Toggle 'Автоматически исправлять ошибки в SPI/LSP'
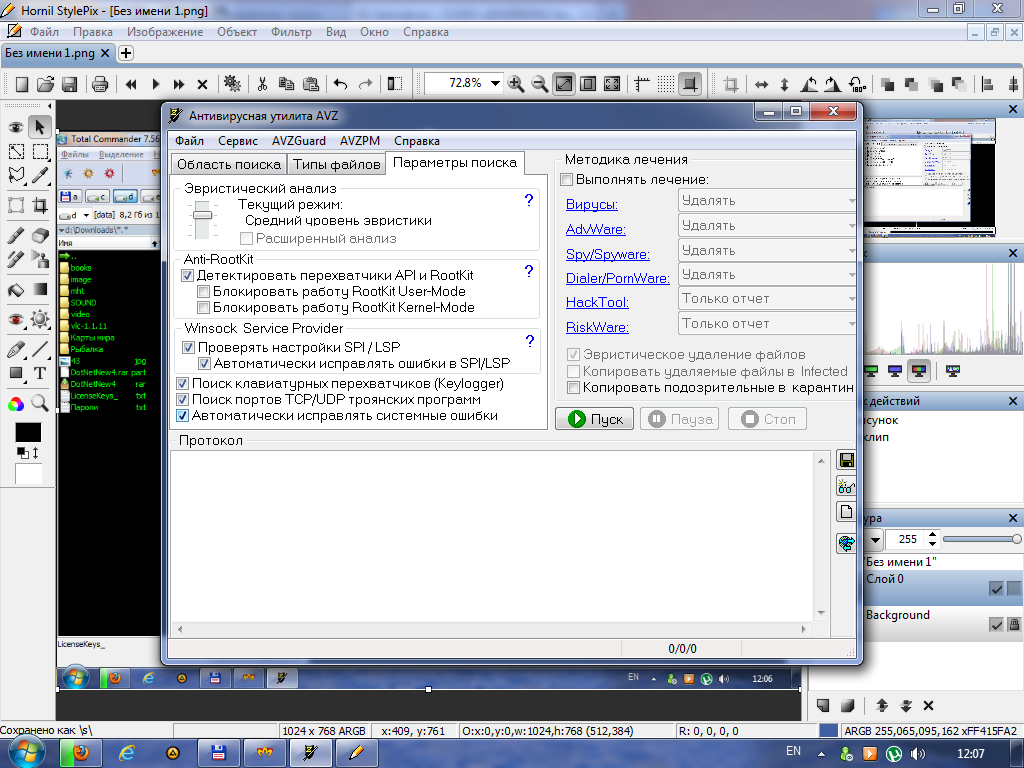The height and width of the screenshot is (768, 1024). [x=204, y=363]
